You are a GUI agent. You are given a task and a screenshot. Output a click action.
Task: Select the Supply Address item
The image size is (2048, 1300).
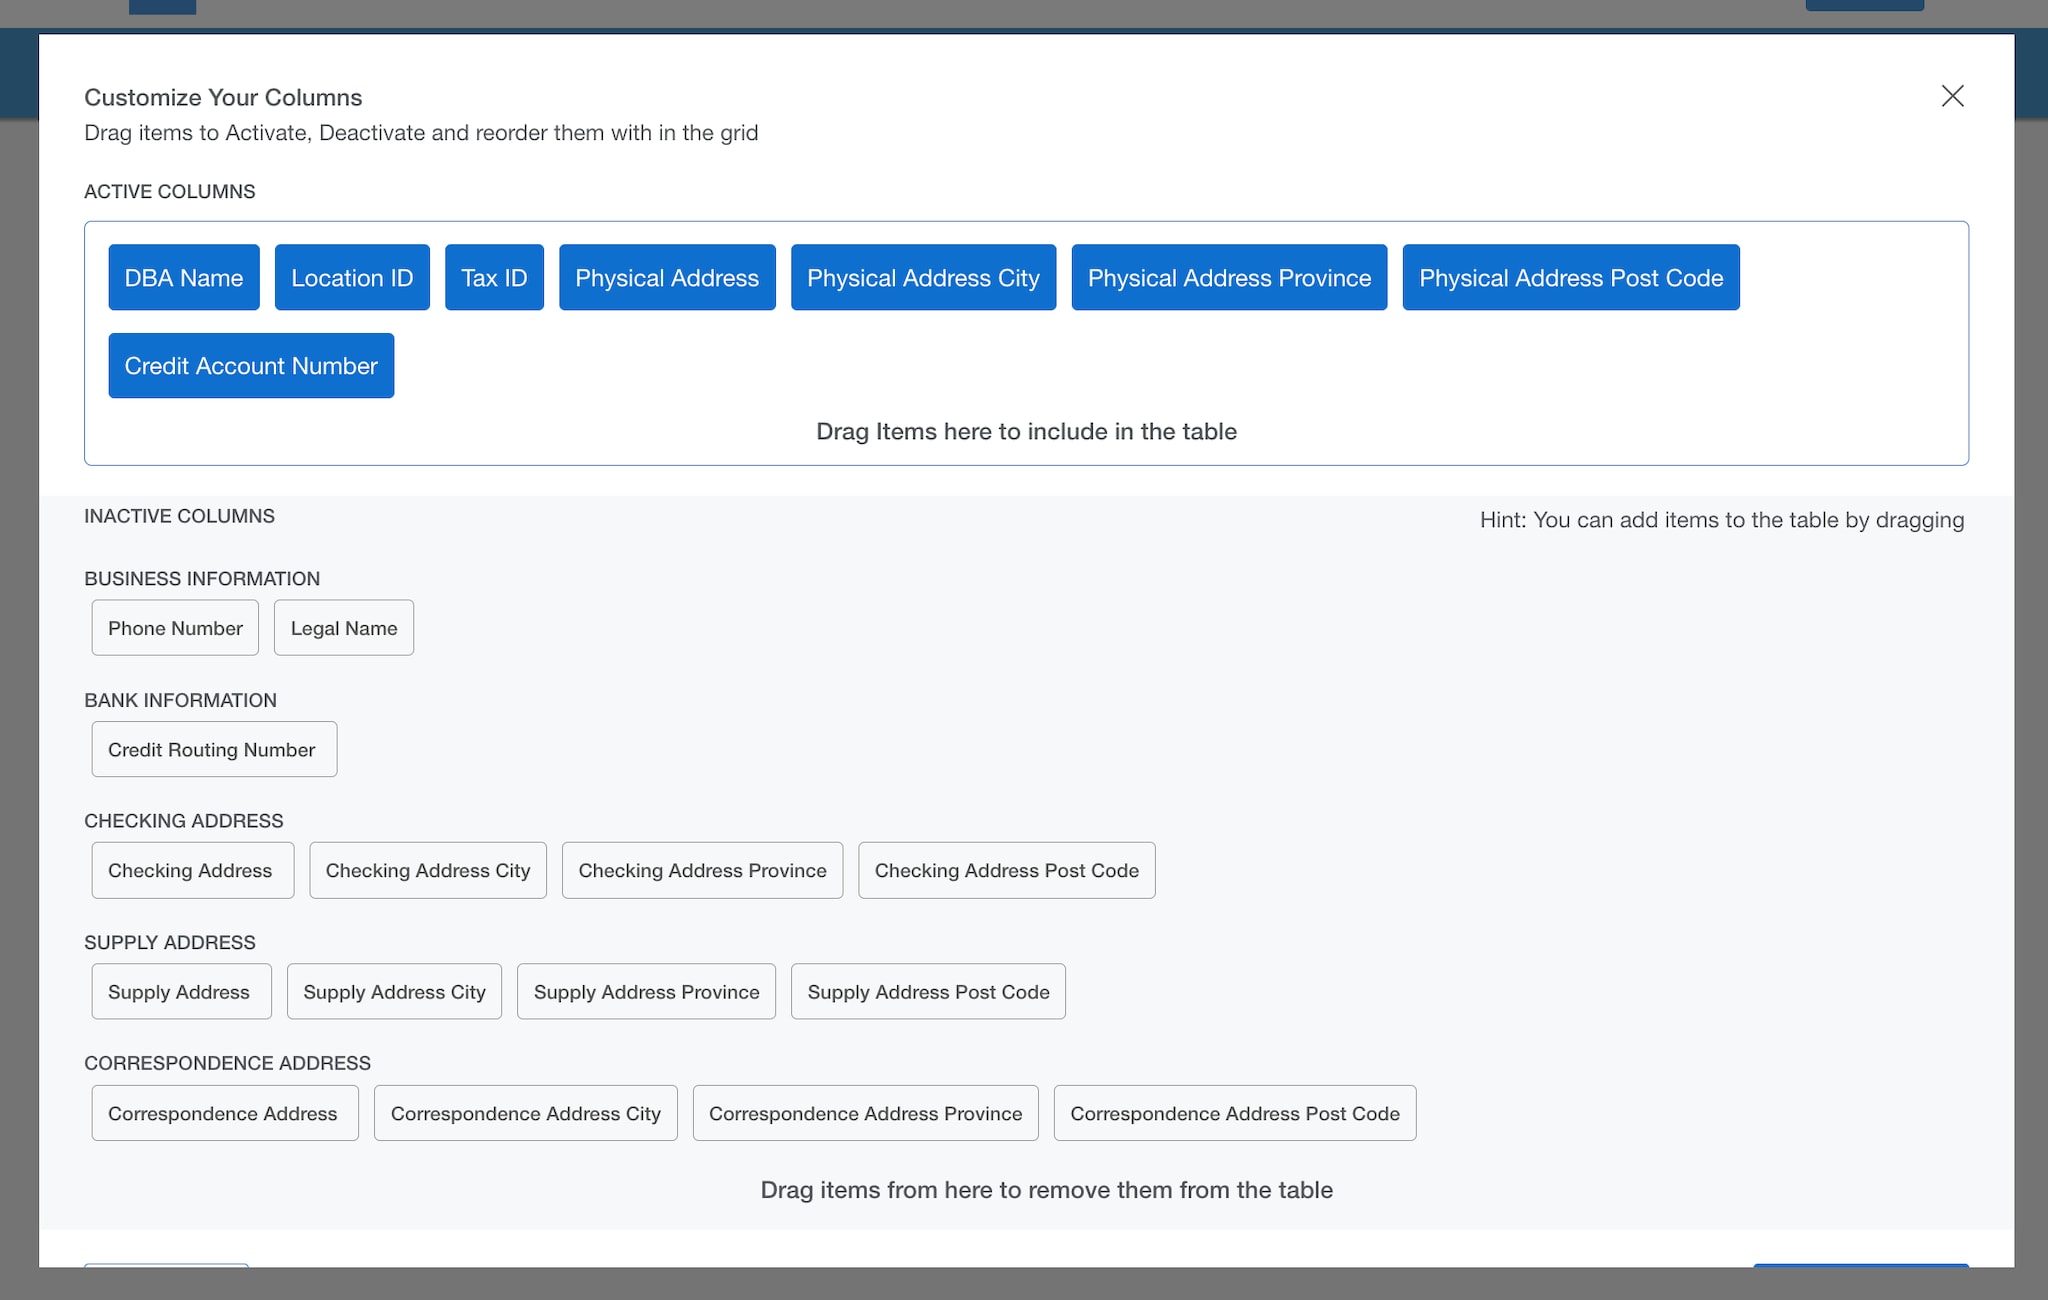(181, 991)
